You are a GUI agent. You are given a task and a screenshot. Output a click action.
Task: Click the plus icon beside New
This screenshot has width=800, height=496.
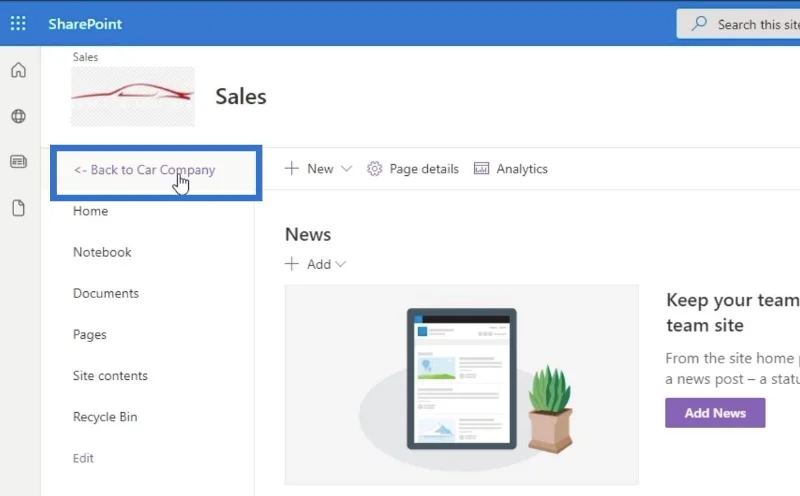point(292,168)
